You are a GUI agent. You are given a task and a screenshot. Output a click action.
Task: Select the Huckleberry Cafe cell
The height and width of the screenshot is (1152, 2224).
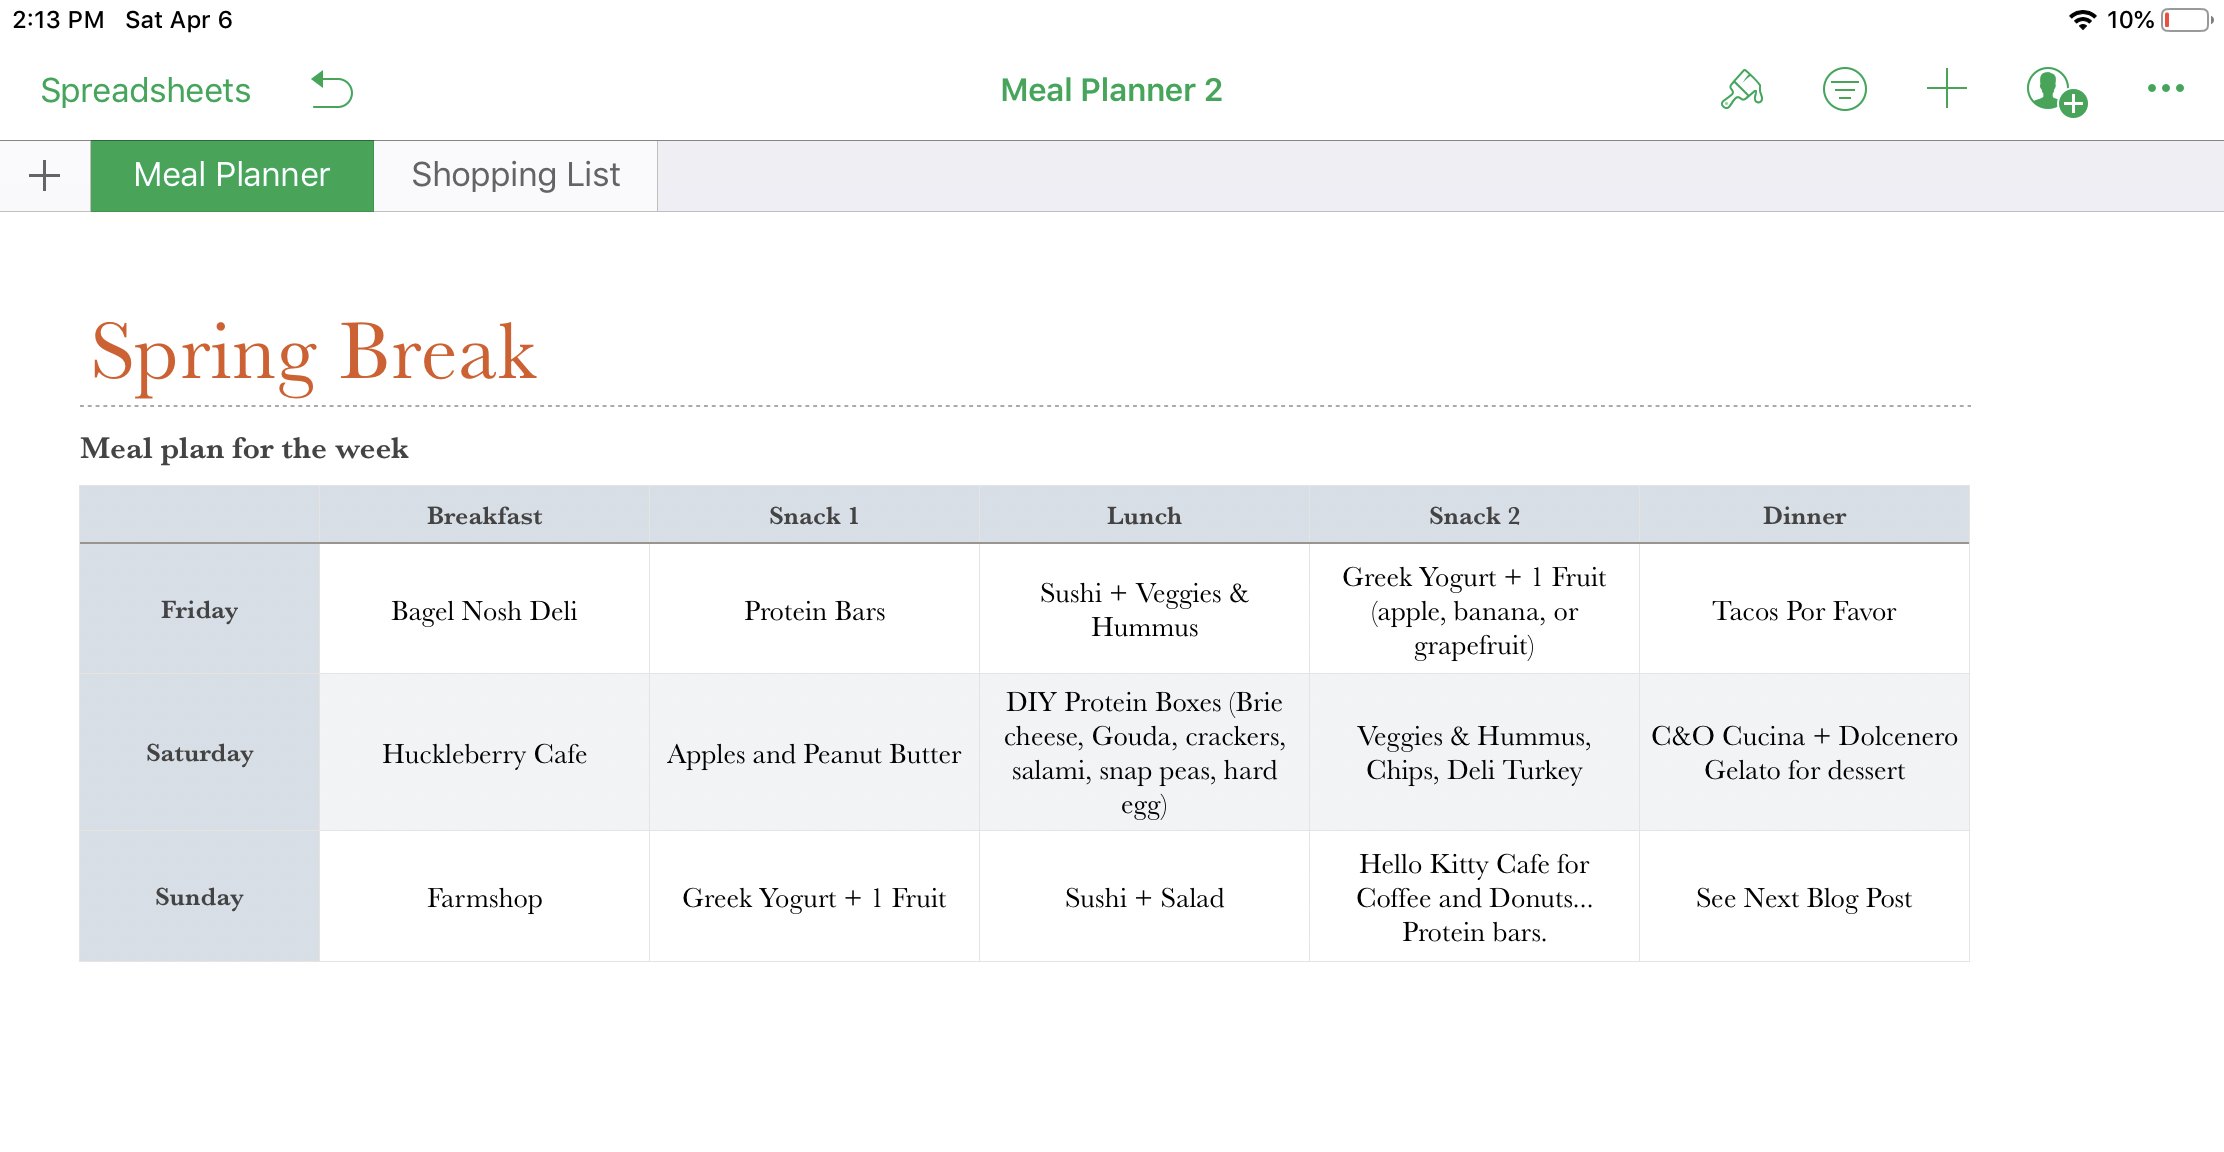click(484, 753)
